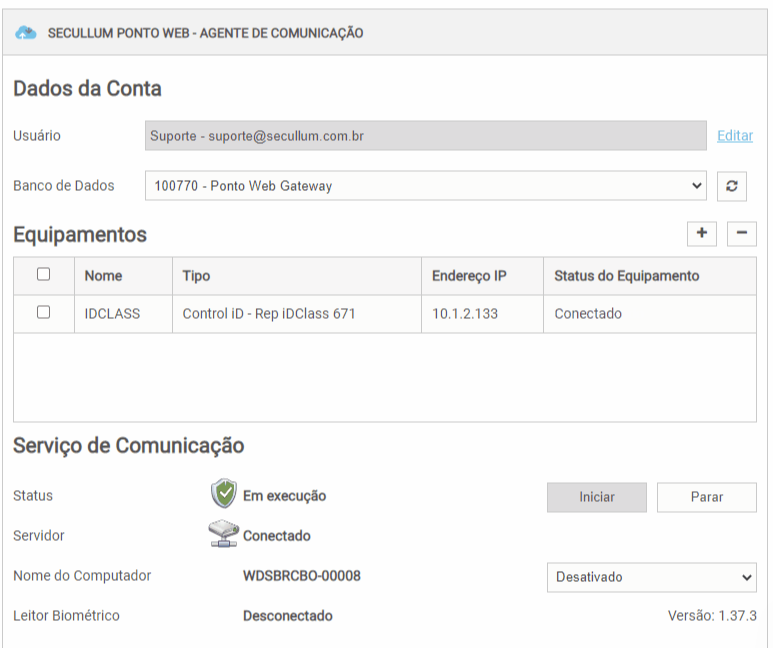Remove equipment with the minus button

click(741, 234)
